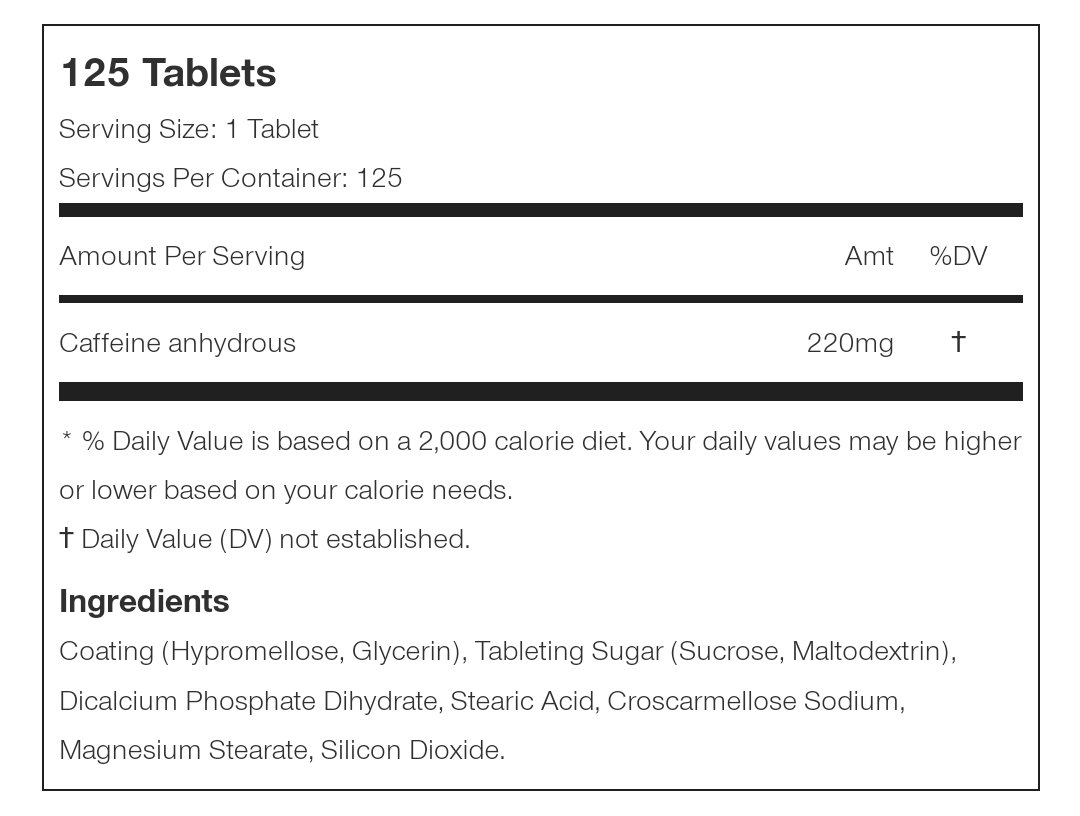The height and width of the screenshot is (816, 1080).
Task: Click the 'Serving Size: 1 Tablet' text
Action: (x=189, y=129)
